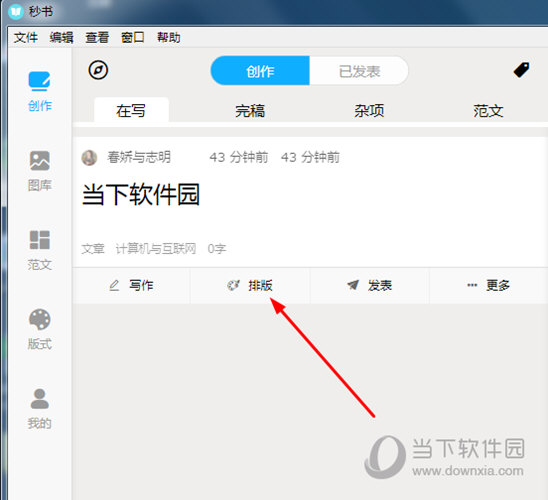
Task: Open the 查看 menu
Action: (x=97, y=37)
